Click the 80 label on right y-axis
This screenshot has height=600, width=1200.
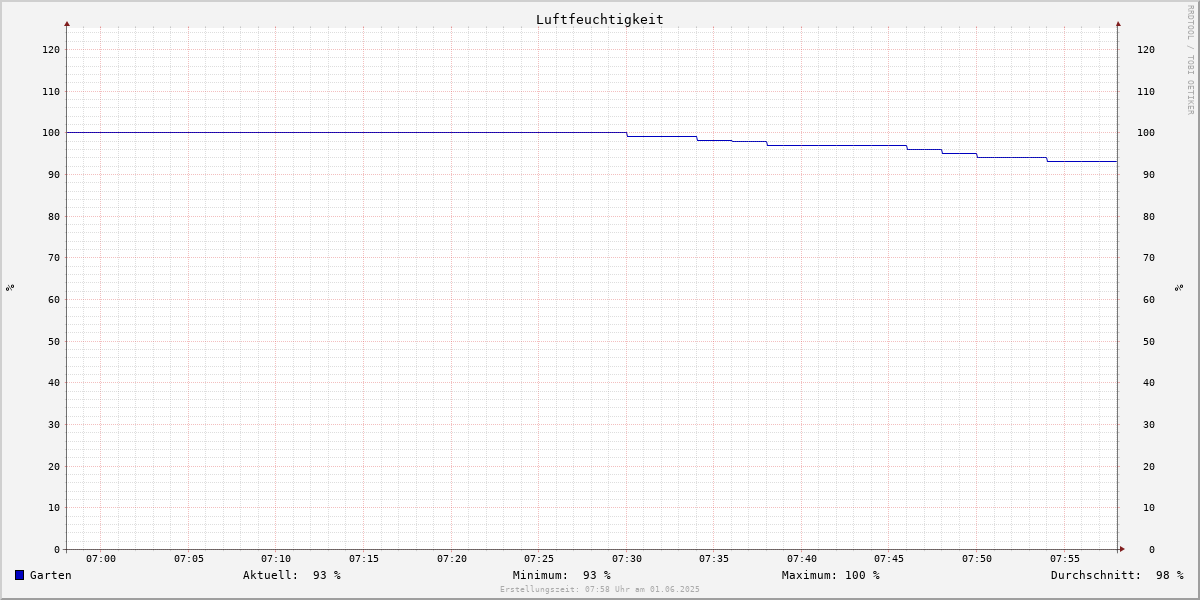point(1149,216)
